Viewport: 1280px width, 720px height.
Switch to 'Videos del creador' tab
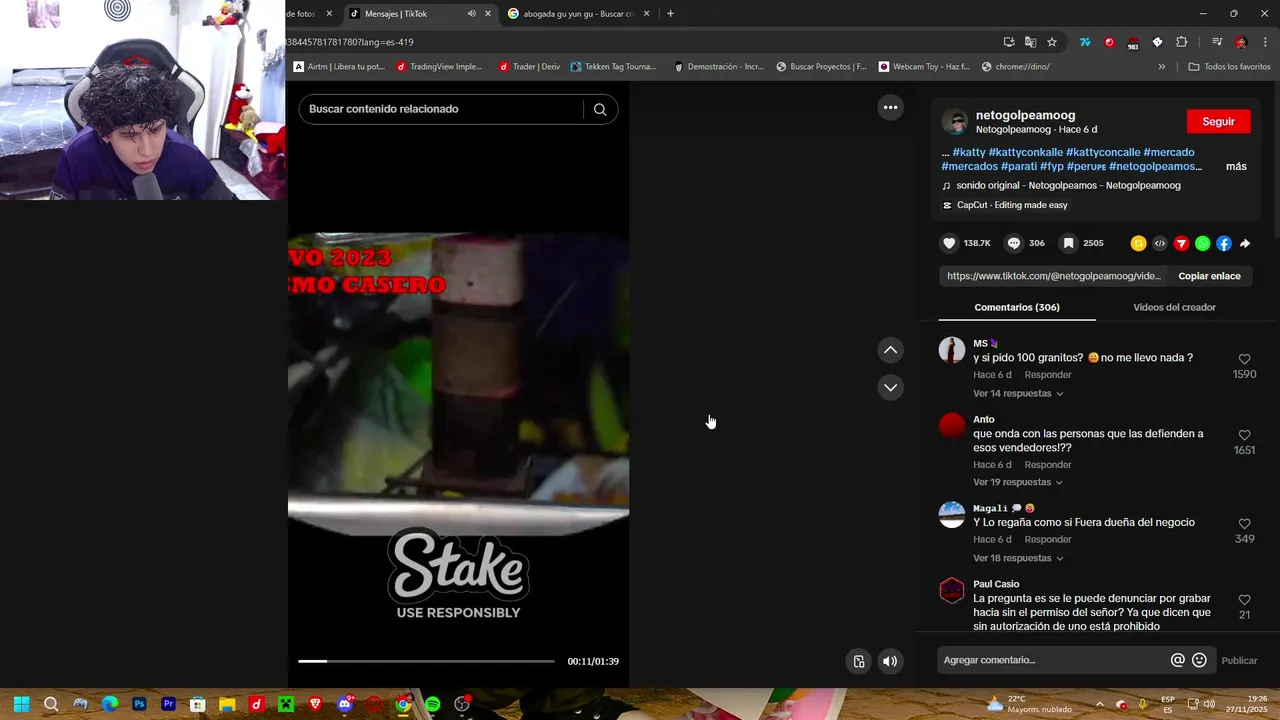click(1174, 307)
